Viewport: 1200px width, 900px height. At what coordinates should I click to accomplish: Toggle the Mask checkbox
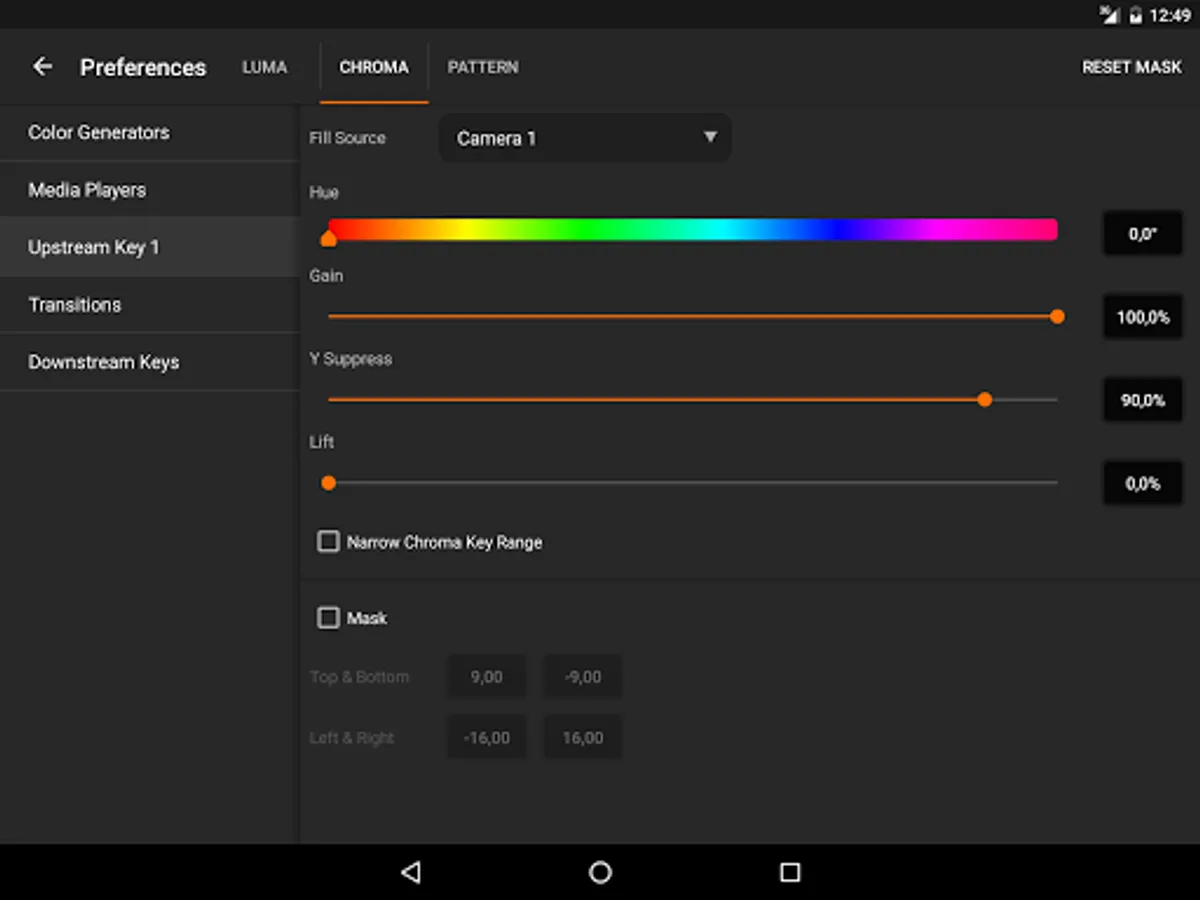tap(328, 618)
